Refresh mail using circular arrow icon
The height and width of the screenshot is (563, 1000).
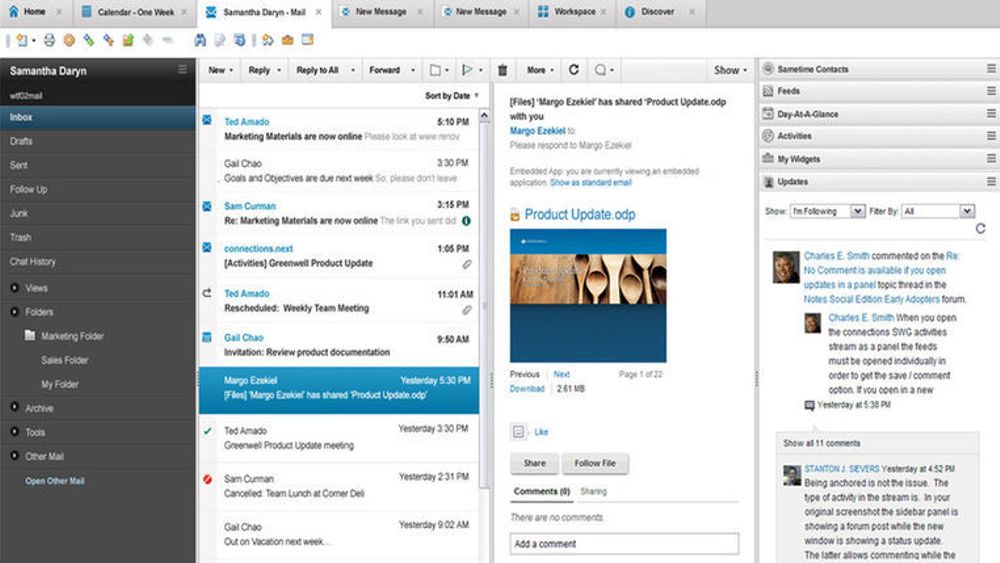(574, 69)
